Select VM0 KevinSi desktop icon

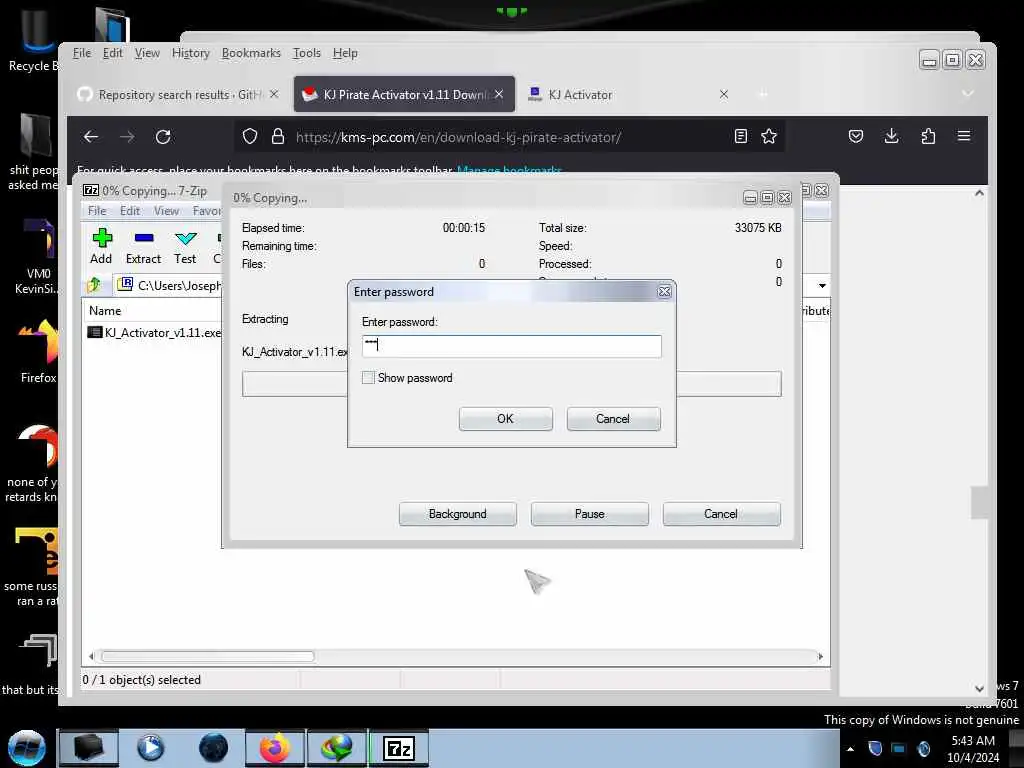click(x=38, y=257)
